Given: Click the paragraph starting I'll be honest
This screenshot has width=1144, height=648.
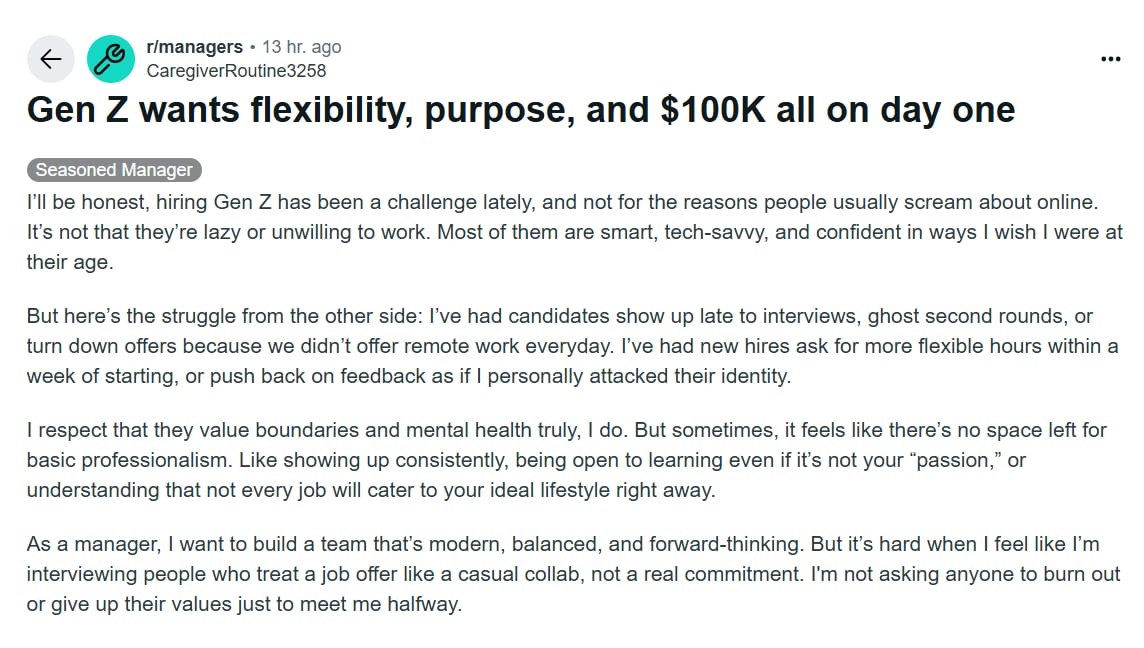Looking at the screenshot, I should pos(574,232).
